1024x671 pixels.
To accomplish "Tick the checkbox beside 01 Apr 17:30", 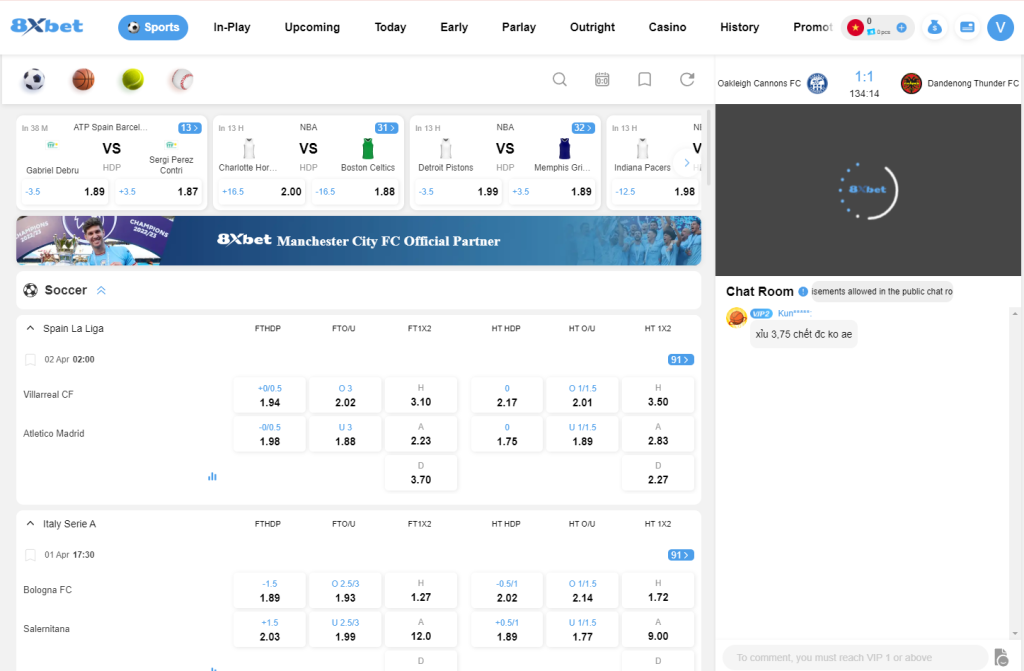I will click(30, 555).
